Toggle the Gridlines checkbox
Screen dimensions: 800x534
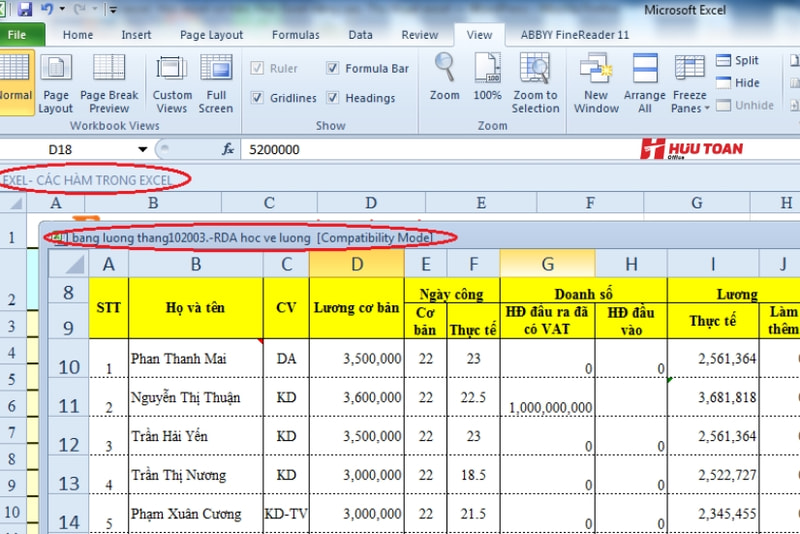[257, 98]
